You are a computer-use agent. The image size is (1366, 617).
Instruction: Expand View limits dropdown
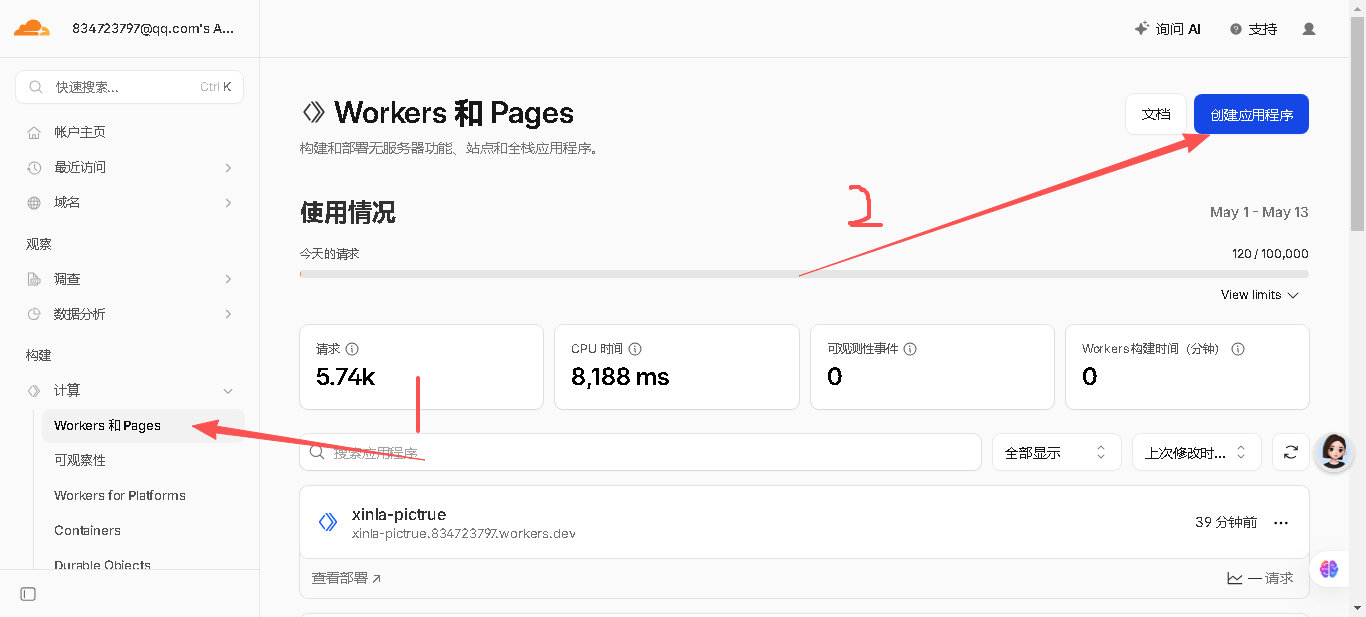pos(1259,295)
